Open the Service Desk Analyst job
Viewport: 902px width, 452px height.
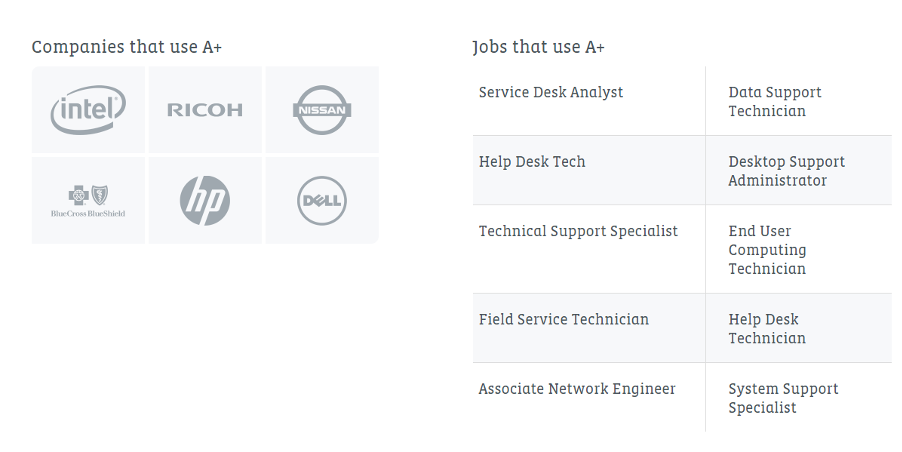[551, 92]
